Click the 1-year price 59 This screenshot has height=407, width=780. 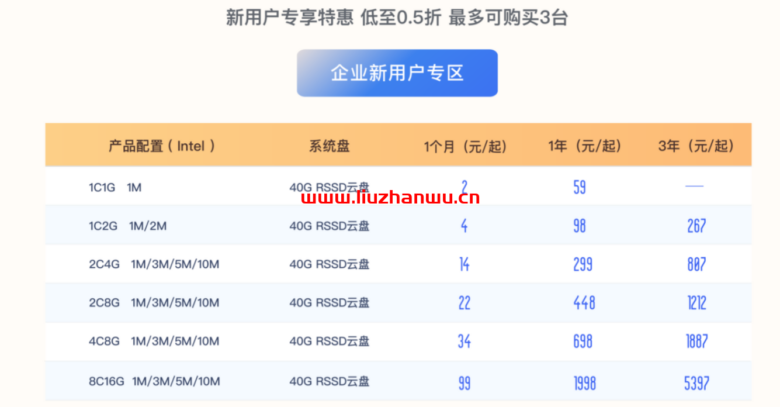pos(580,188)
